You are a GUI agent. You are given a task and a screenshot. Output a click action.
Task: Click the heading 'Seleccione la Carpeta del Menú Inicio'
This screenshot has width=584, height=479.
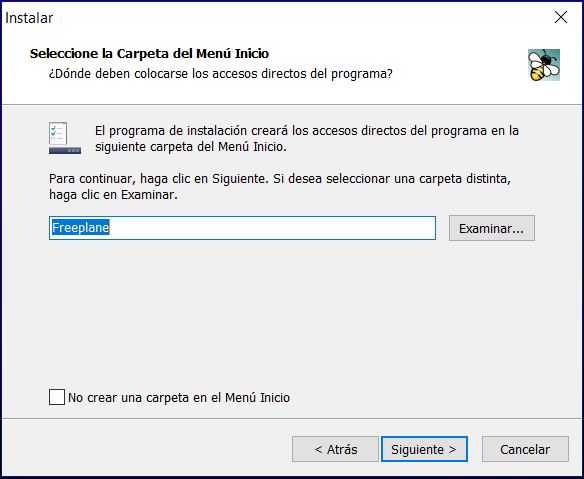[149, 54]
